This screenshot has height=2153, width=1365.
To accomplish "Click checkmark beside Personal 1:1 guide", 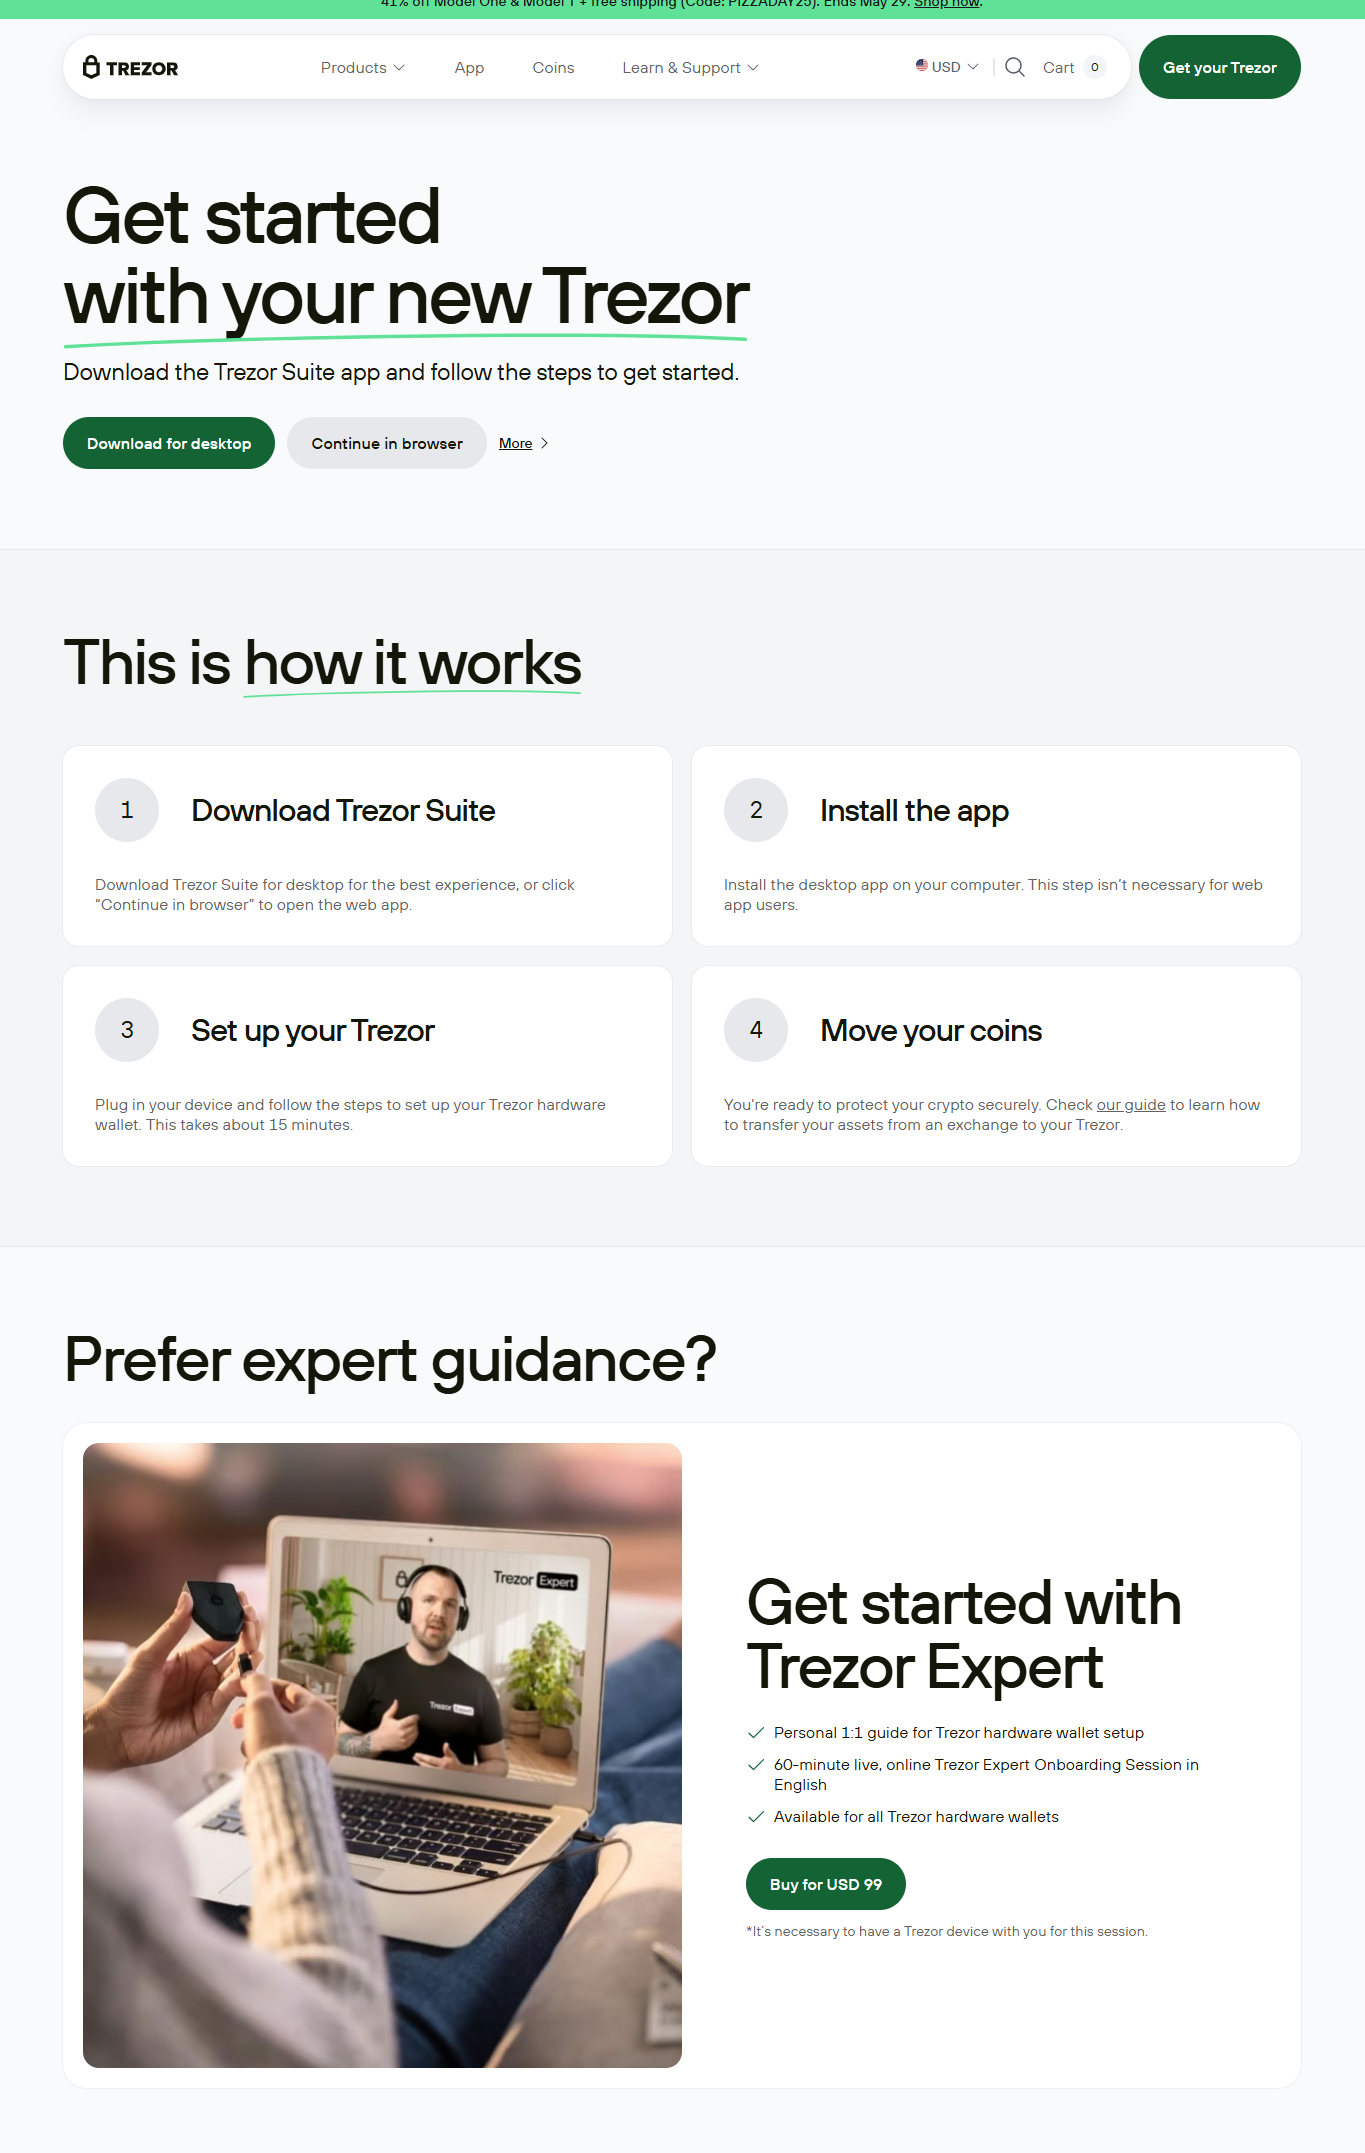I will [x=756, y=1733].
